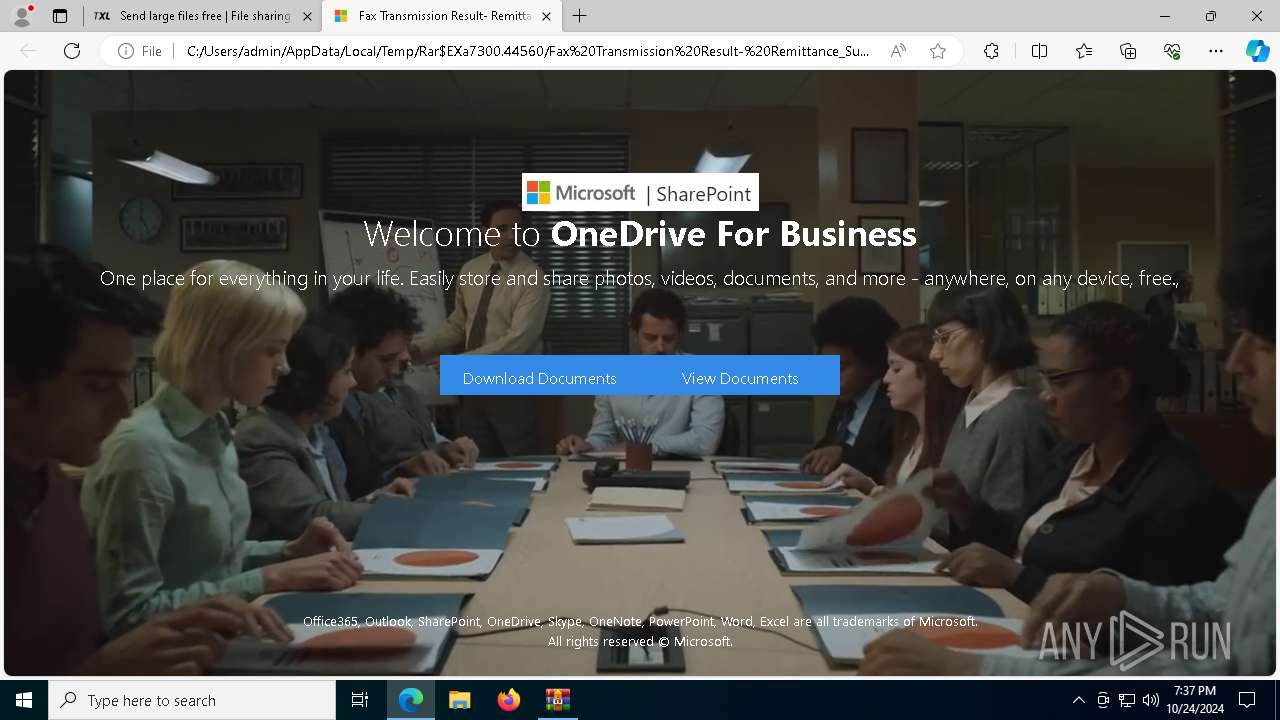Open the browser profile icon

[22, 16]
